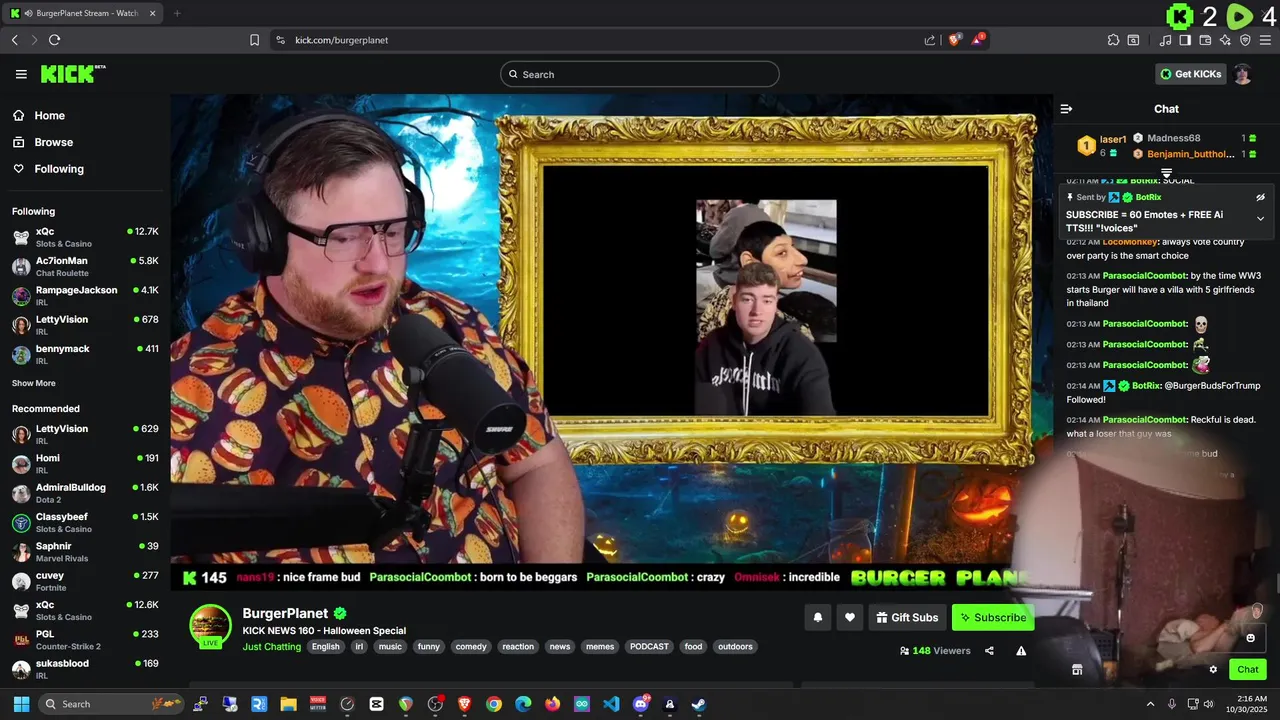Open Brave Rewards triangle icon
The image size is (1280, 720).
977,40
